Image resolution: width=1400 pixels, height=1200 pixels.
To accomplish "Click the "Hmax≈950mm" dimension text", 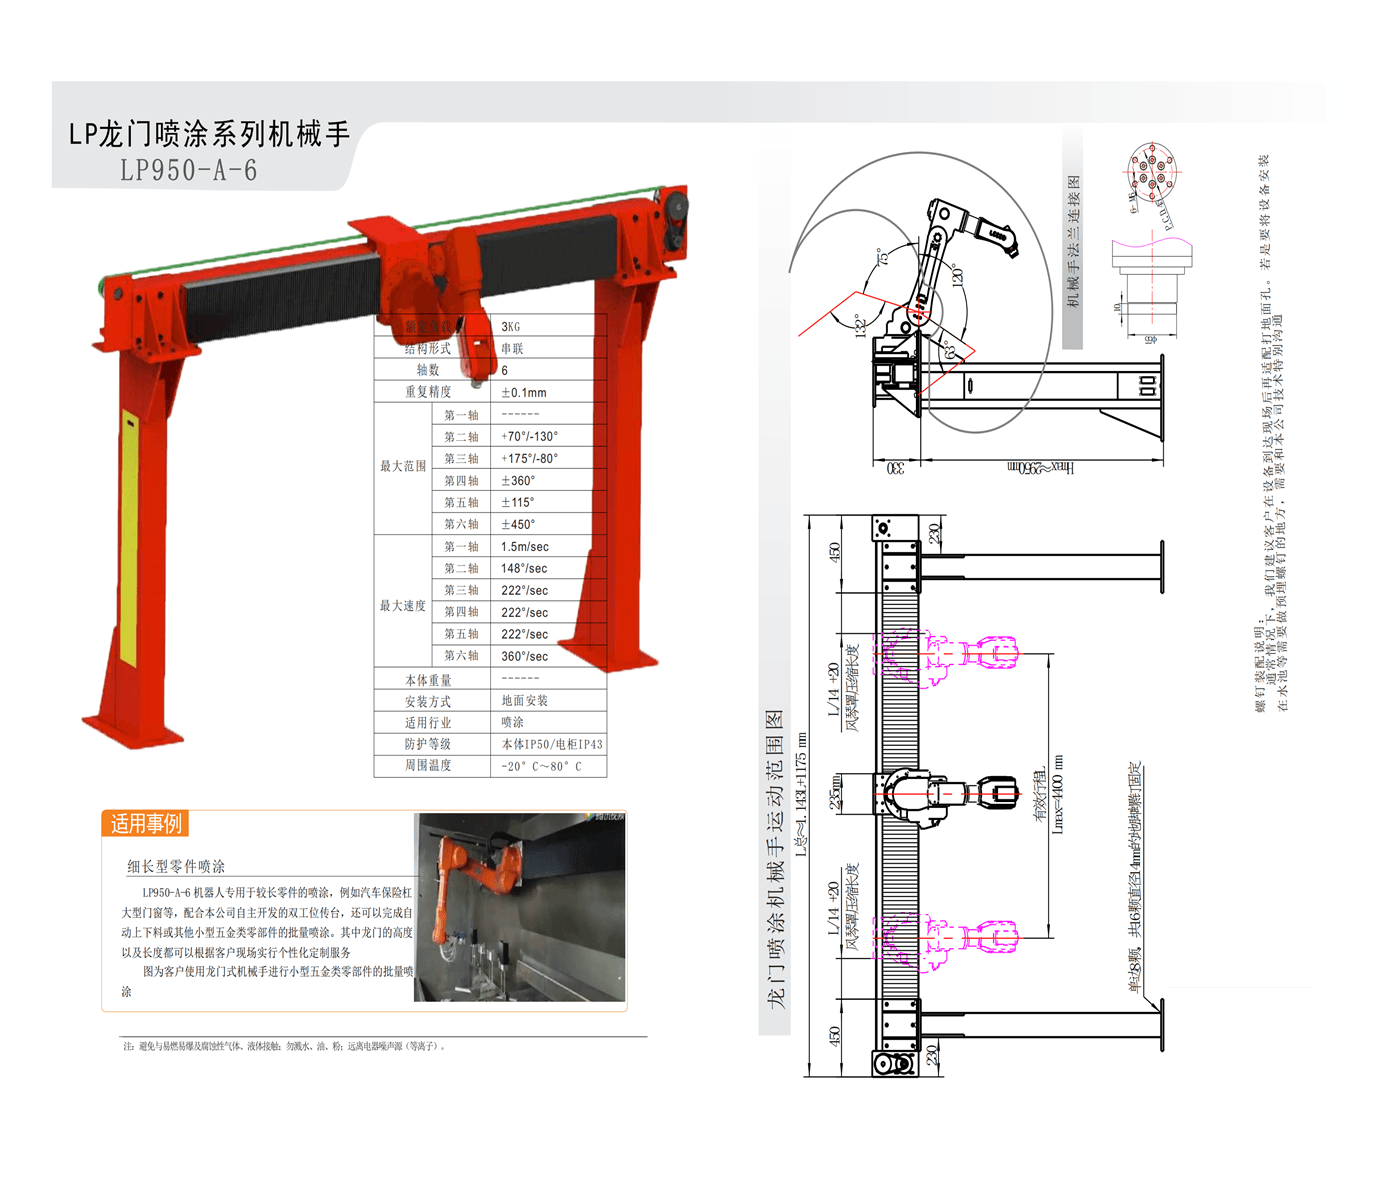I will point(1040,467).
